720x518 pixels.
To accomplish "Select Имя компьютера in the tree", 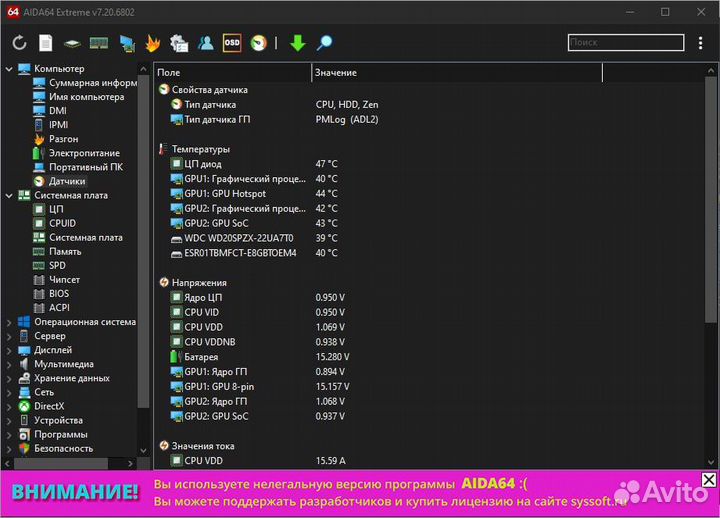I will coord(86,97).
